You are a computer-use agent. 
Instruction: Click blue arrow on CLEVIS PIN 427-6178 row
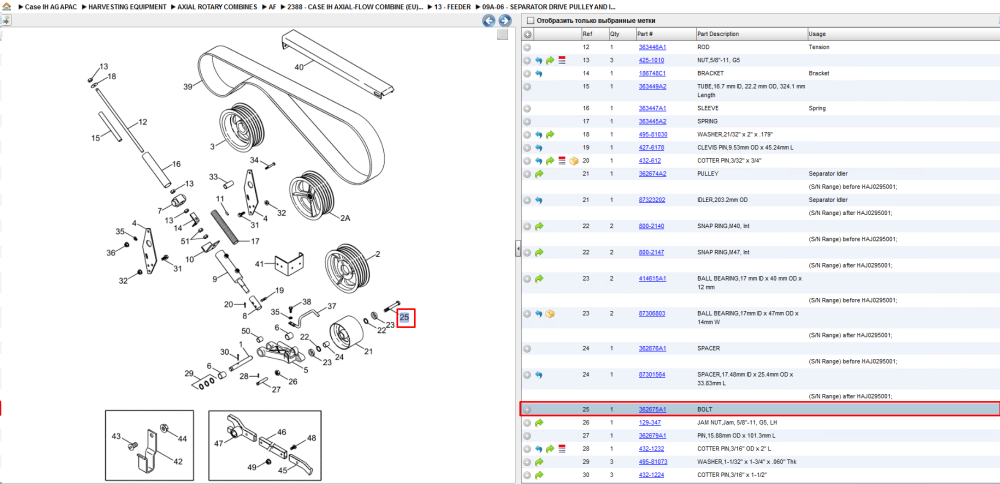tap(539, 147)
